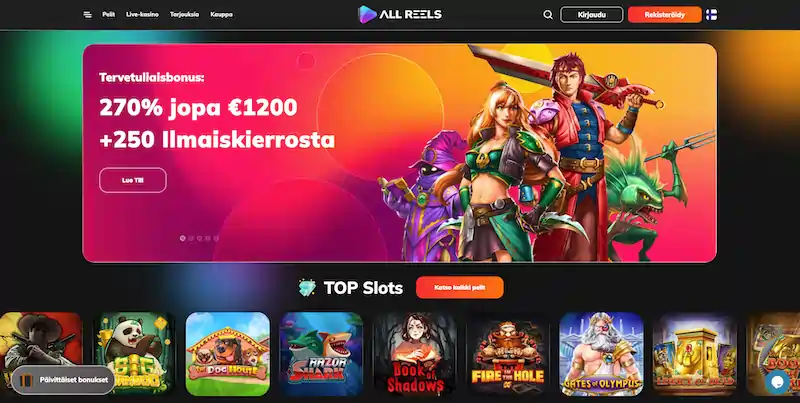Open the Tarjouksia menu item
Viewport: 800px width, 403px height.
click(x=184, y=15)
